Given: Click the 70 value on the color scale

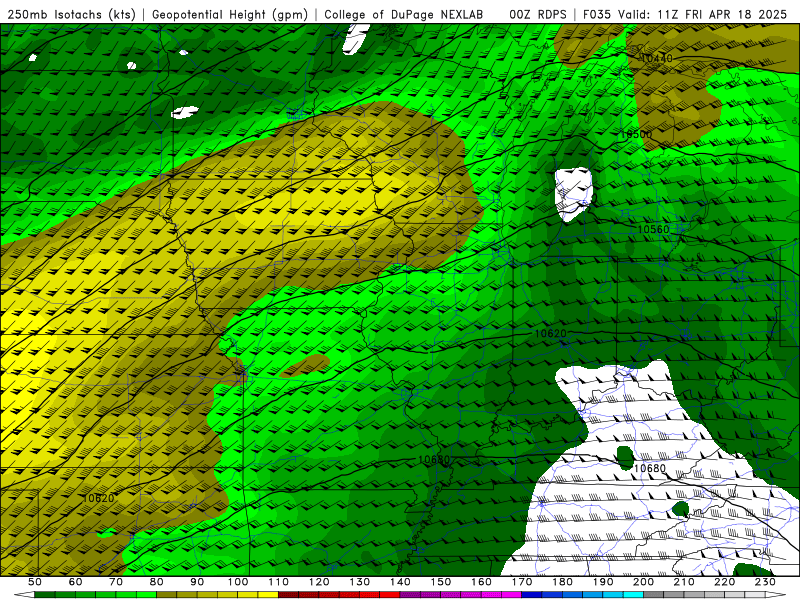Looking at the screenshot, I should click(116, 582).
